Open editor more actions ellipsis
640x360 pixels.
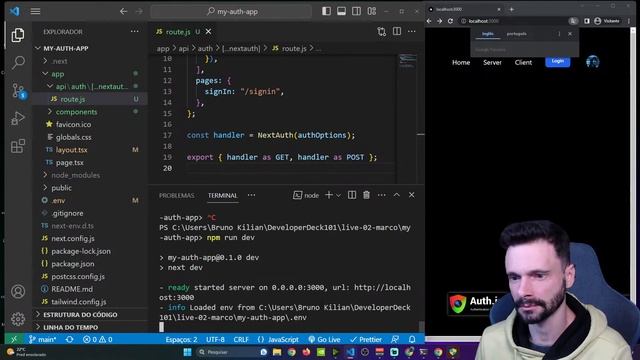coord(411,31)
